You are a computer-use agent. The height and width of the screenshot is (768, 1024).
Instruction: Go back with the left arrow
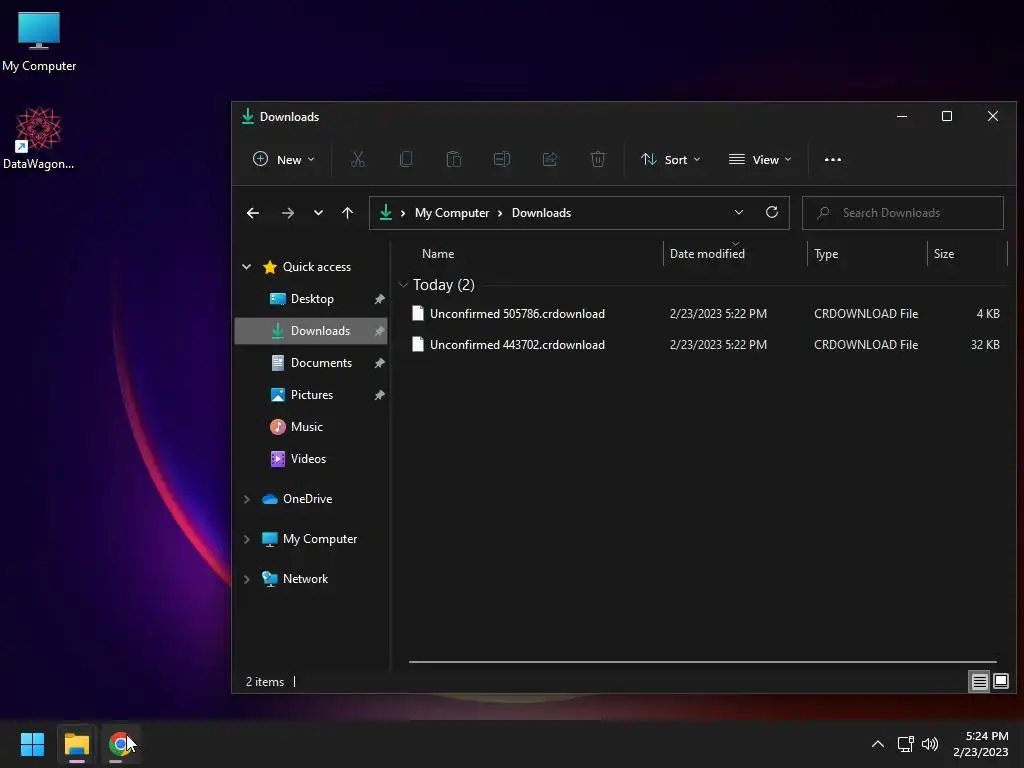pyautogui.click(x=253, y=213)
